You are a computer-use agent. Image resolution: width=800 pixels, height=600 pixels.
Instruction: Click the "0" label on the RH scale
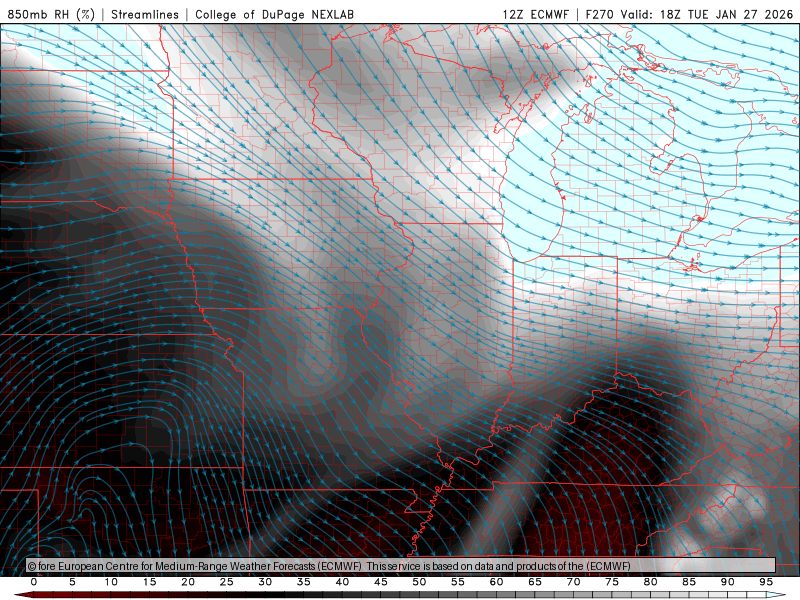point(34,582)
